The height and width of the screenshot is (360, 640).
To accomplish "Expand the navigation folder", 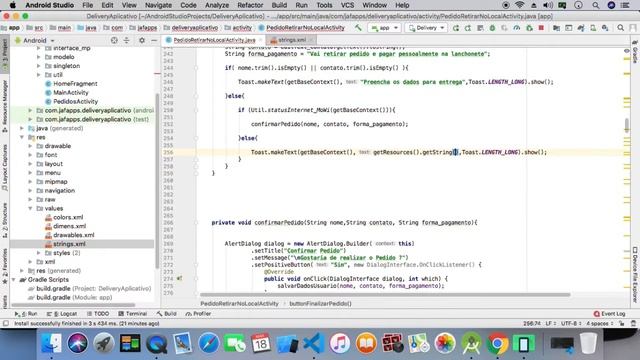I will [x=30, y=191].
